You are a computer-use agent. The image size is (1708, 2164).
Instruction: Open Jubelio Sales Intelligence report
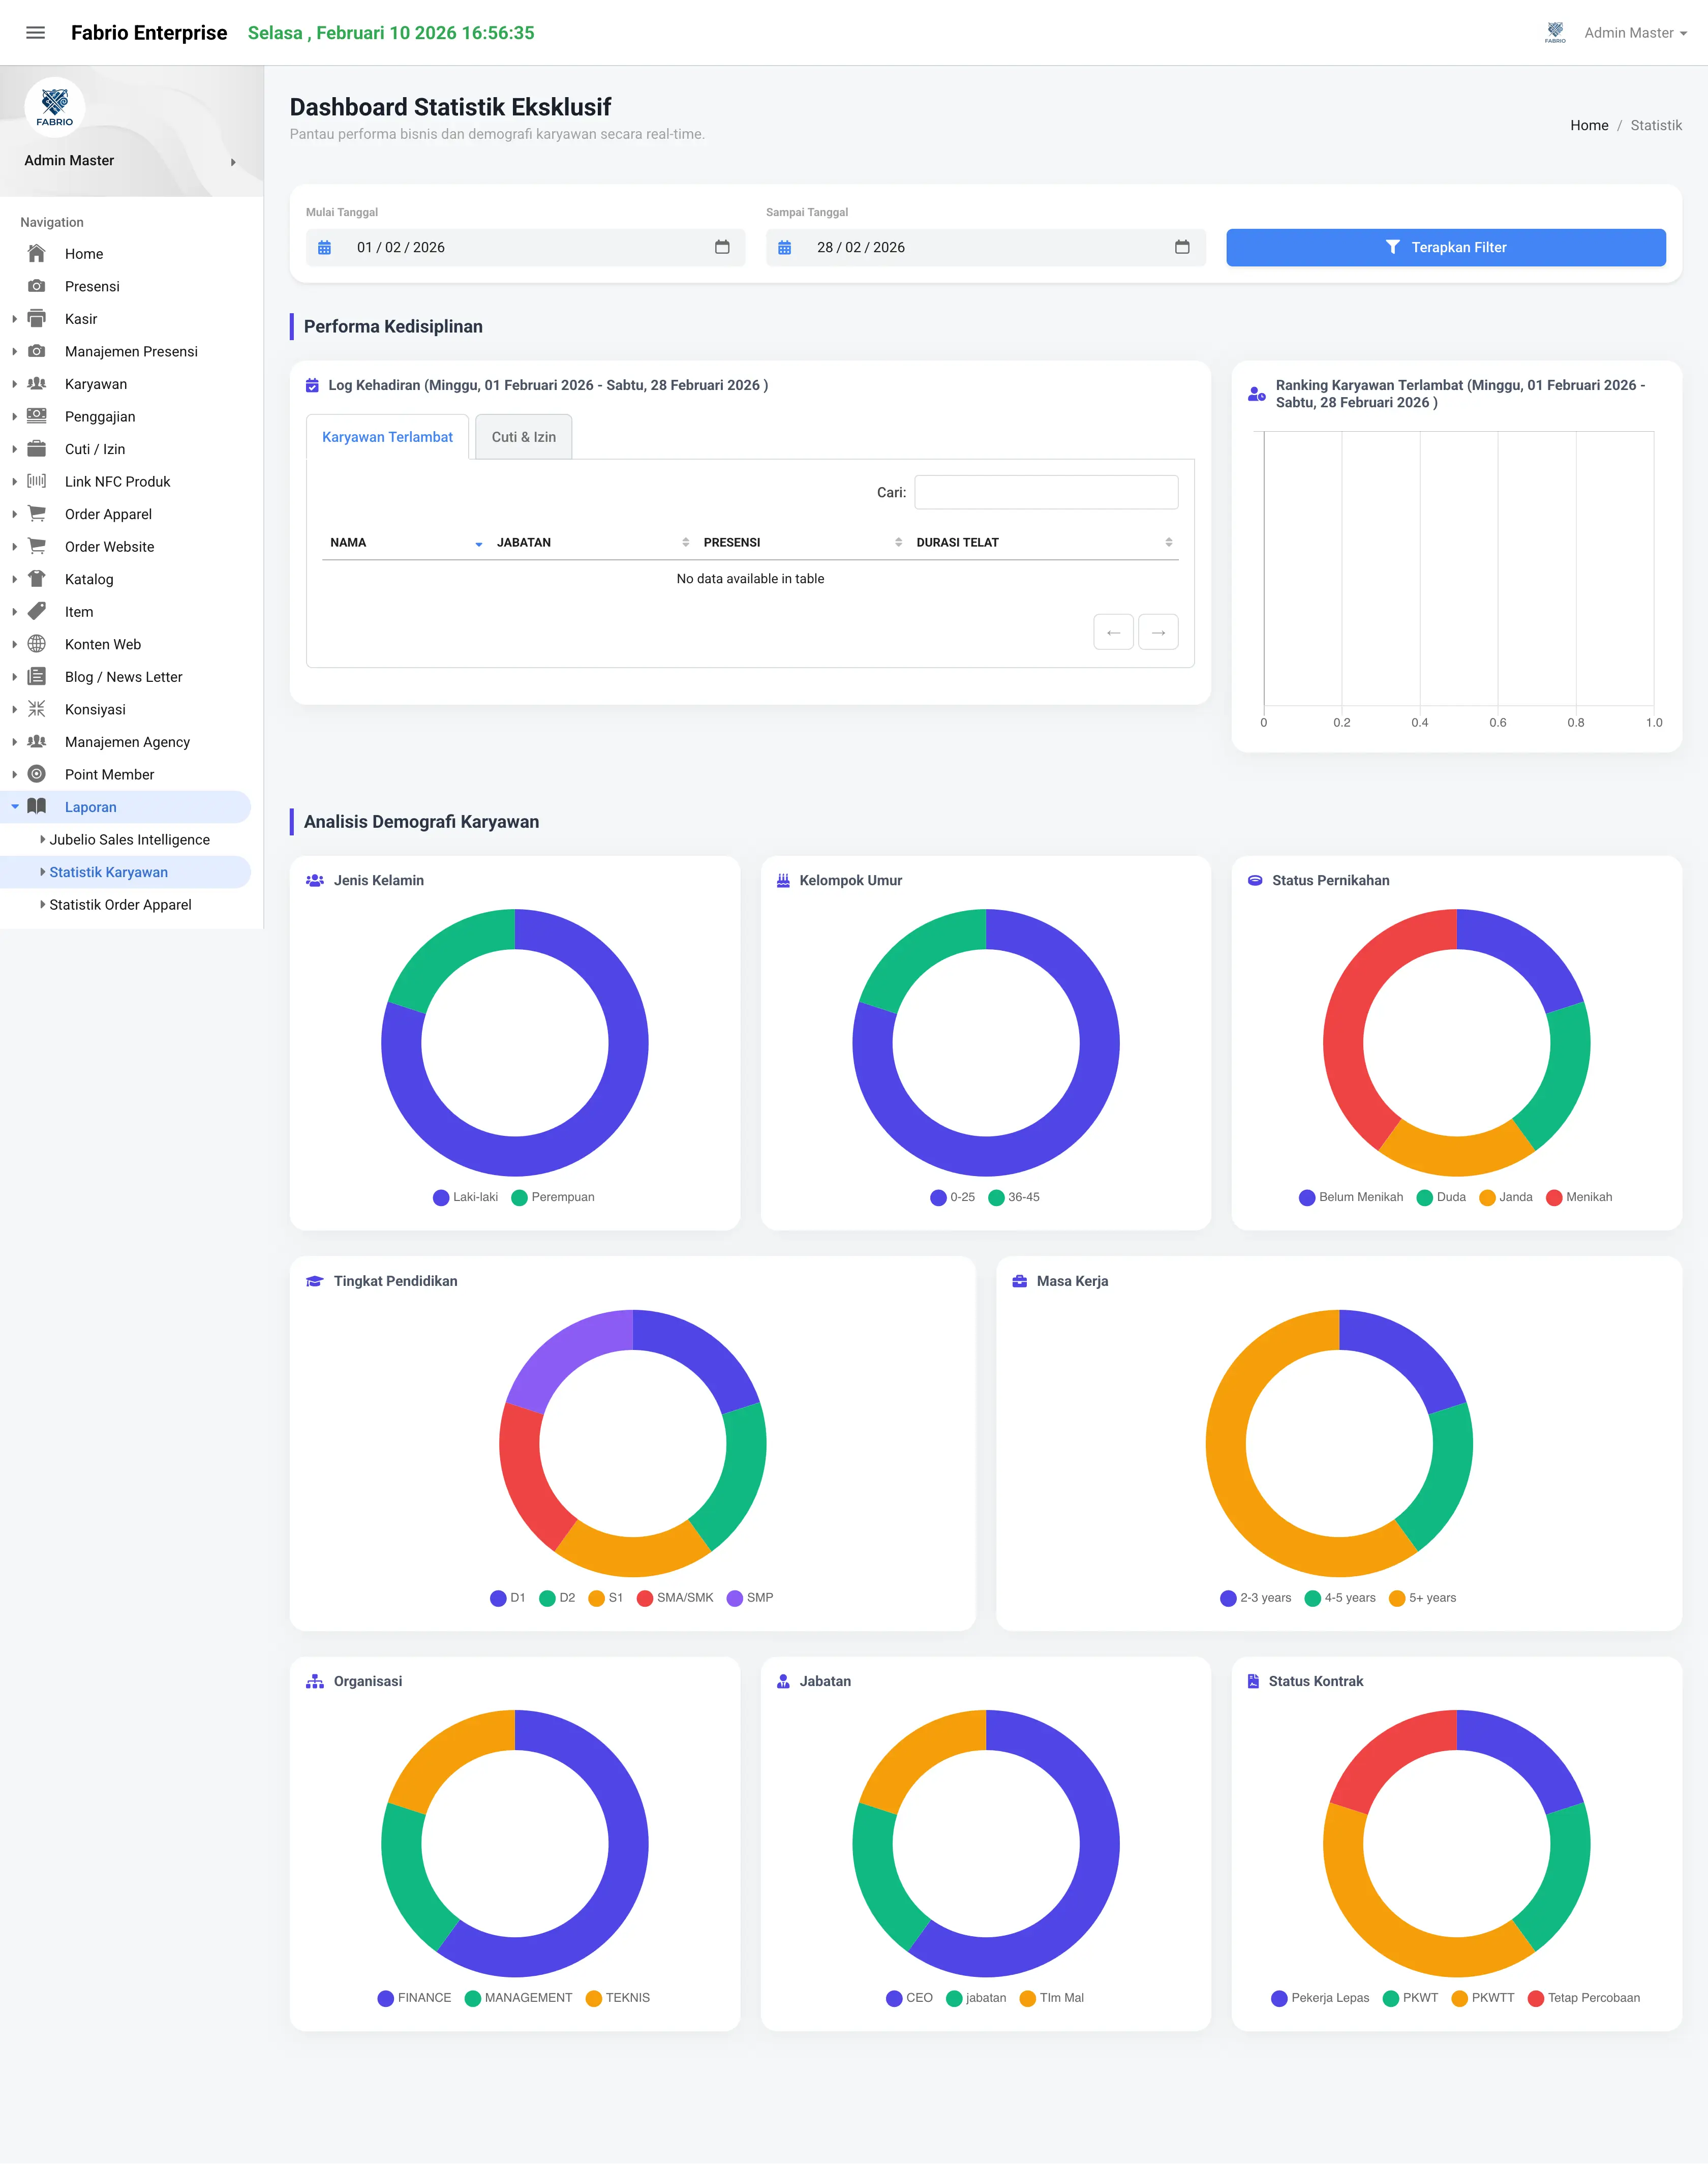coord(130,840)
